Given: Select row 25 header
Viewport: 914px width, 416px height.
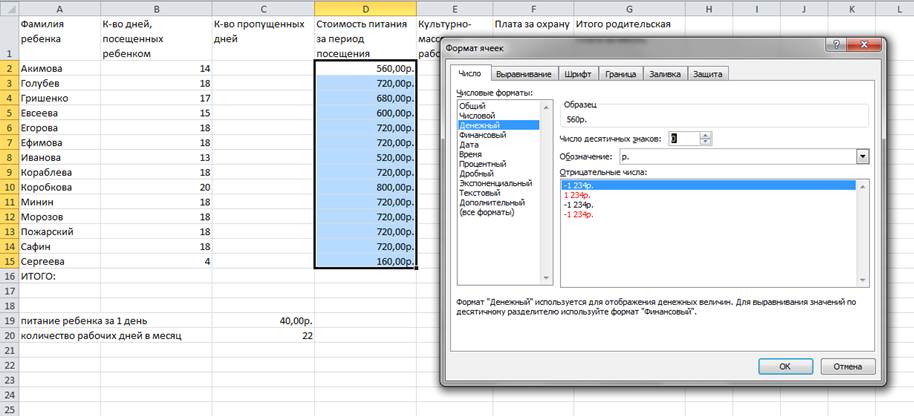Looking at the screenshot, I should [9, 409].
